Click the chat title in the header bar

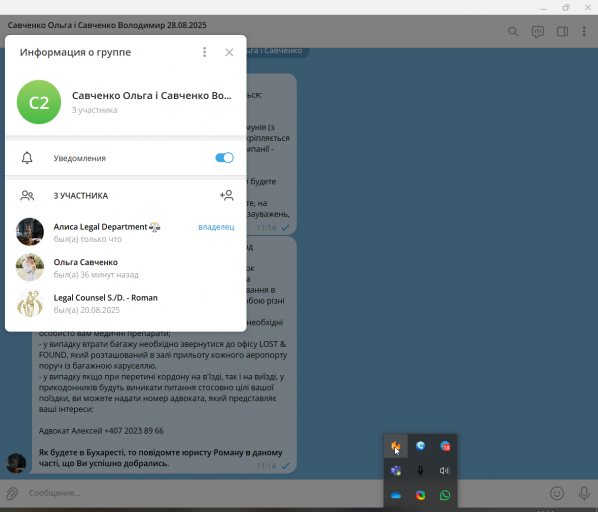tap(107, 25)
